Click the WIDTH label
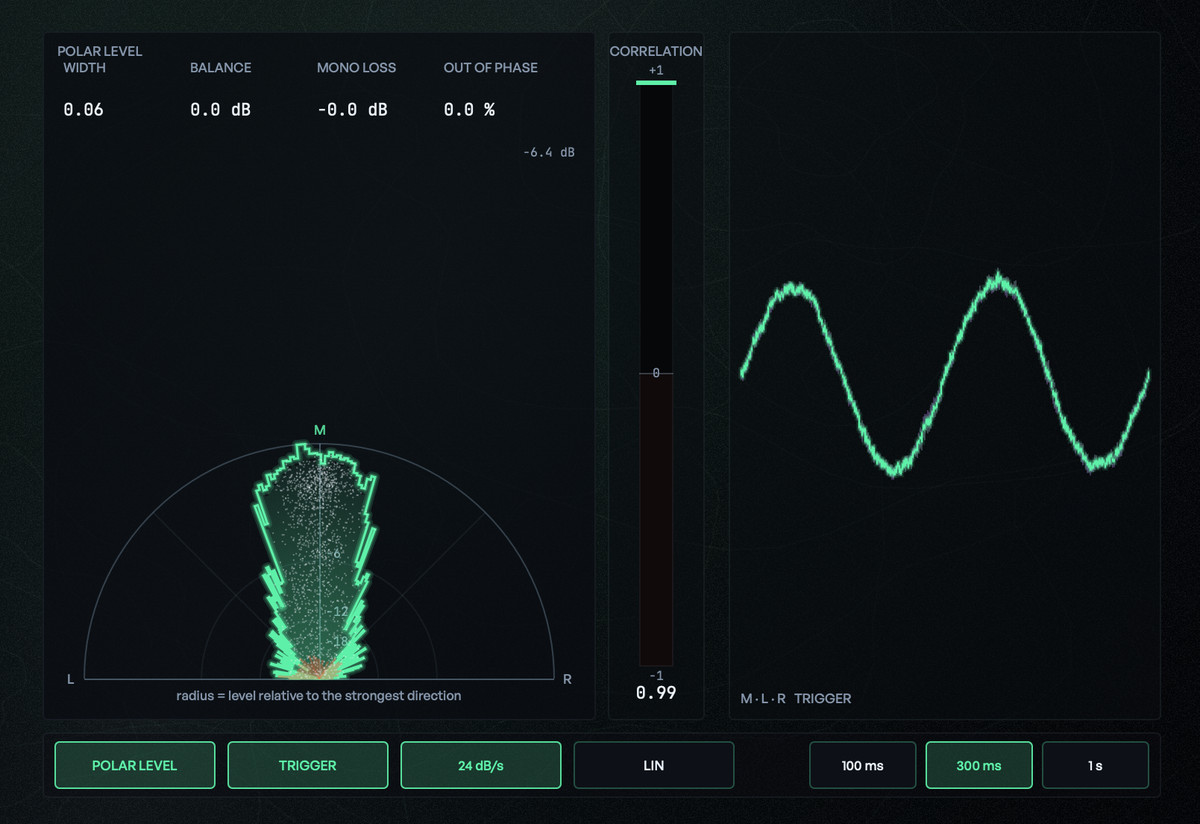This screenshot has height=824, width=1200. pyautogui.click(x=85, y=68)
